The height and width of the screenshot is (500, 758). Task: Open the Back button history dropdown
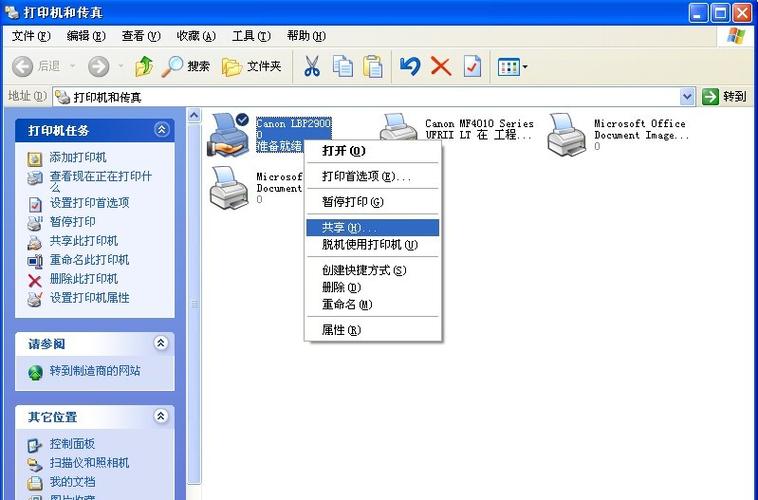tap(73, 66)
